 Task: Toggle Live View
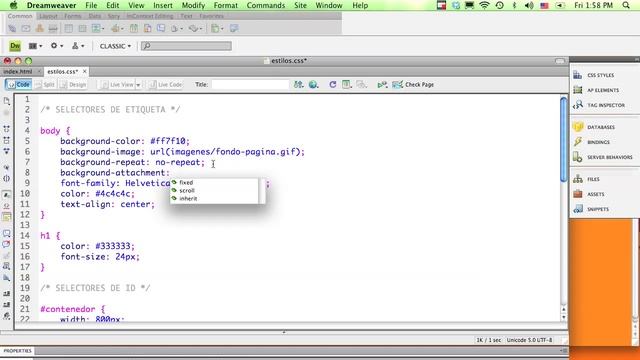tap(117, 84)
